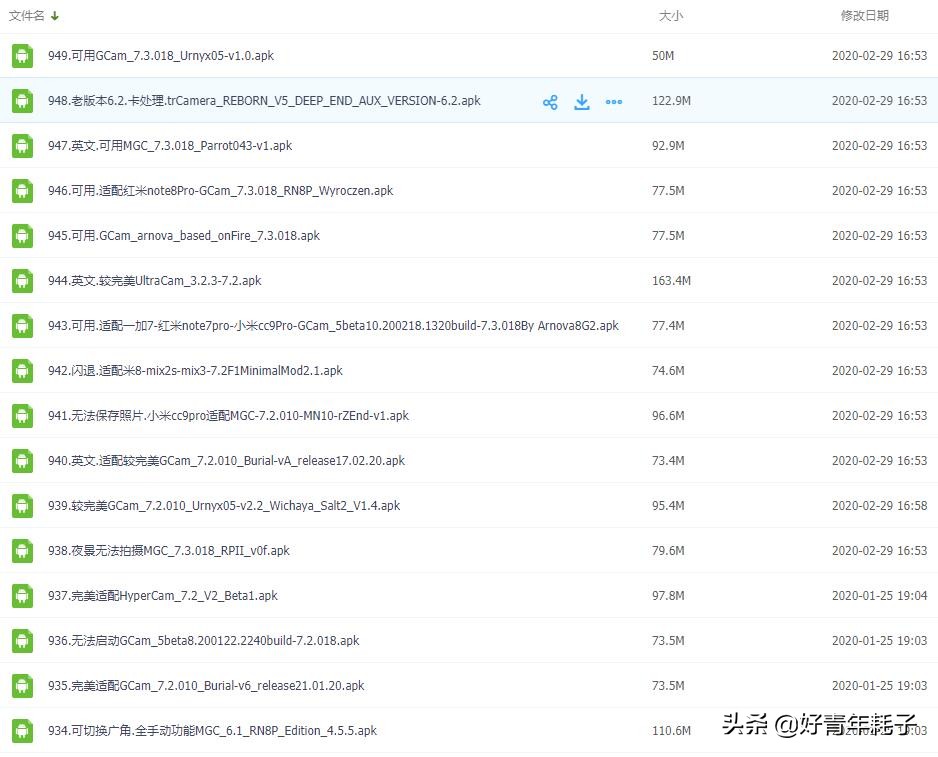
Task: Click APK icon for 934 RN8P Edition file
Action: [23, 731]
